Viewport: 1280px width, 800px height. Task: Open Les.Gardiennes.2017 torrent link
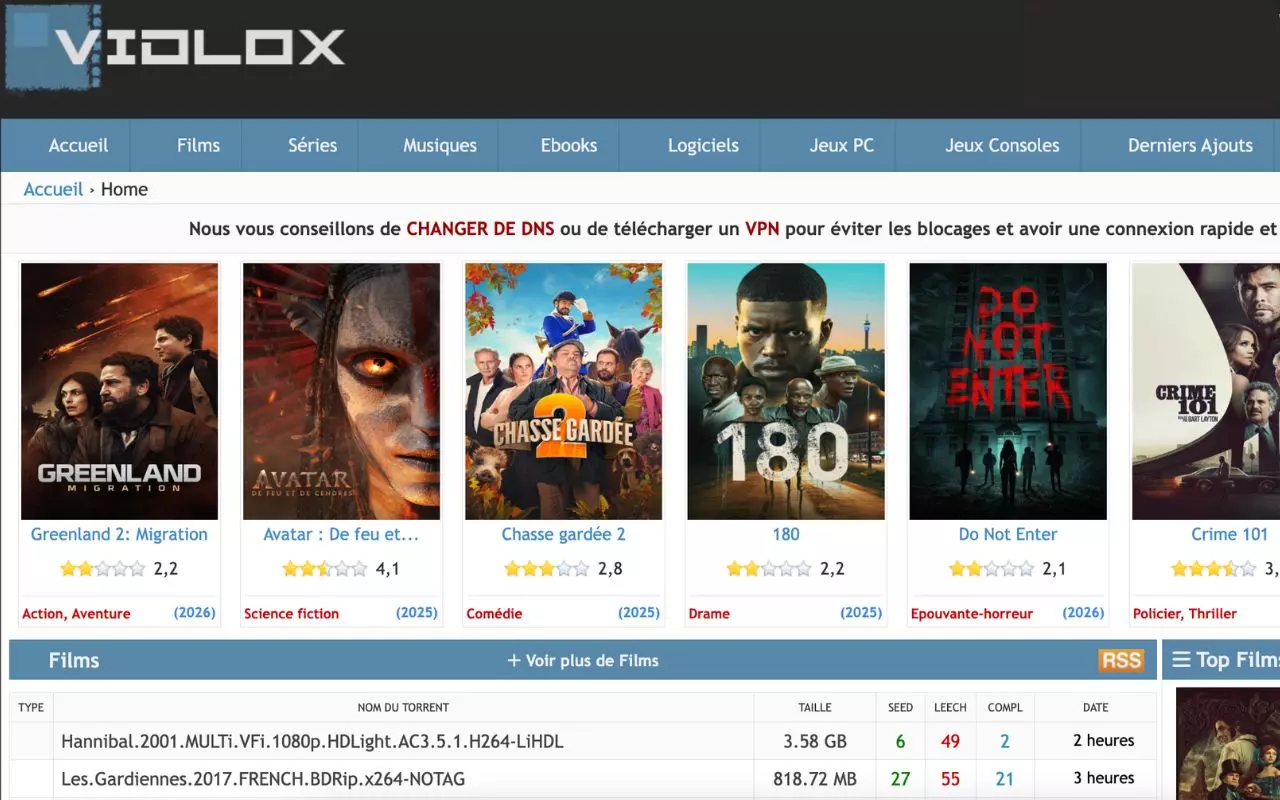pyautogui.click(x=263, y=779)
